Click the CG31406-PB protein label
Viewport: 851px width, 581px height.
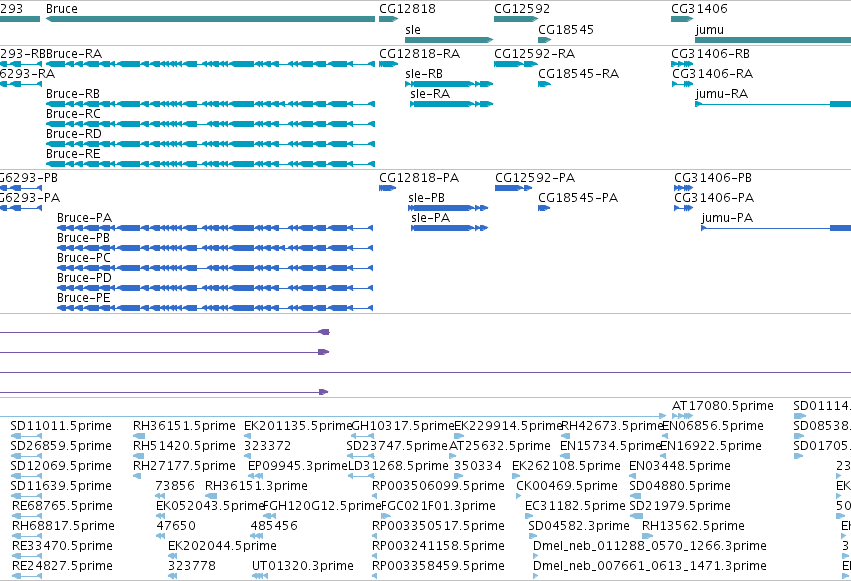pyautogui.click(x=713, y=178)
